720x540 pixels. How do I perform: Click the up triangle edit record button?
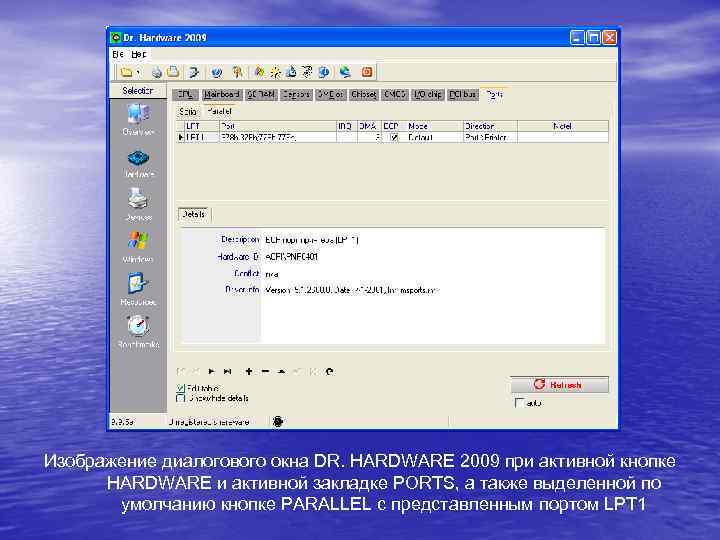coord(281,371)
